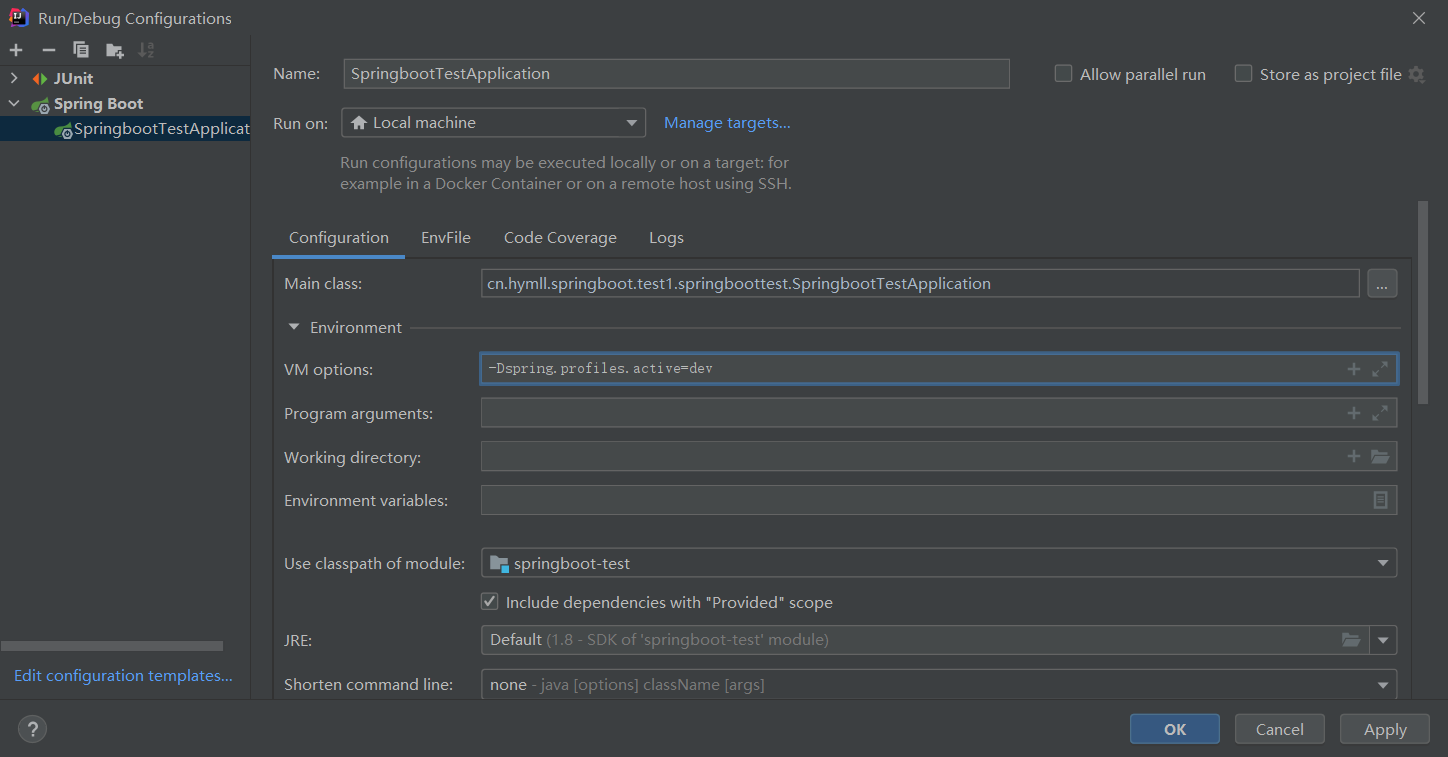Image resolution: width=1448 pixels, height=757 pixels.
Task: Click the Save to folder icon
Action: tap(114, 50)
